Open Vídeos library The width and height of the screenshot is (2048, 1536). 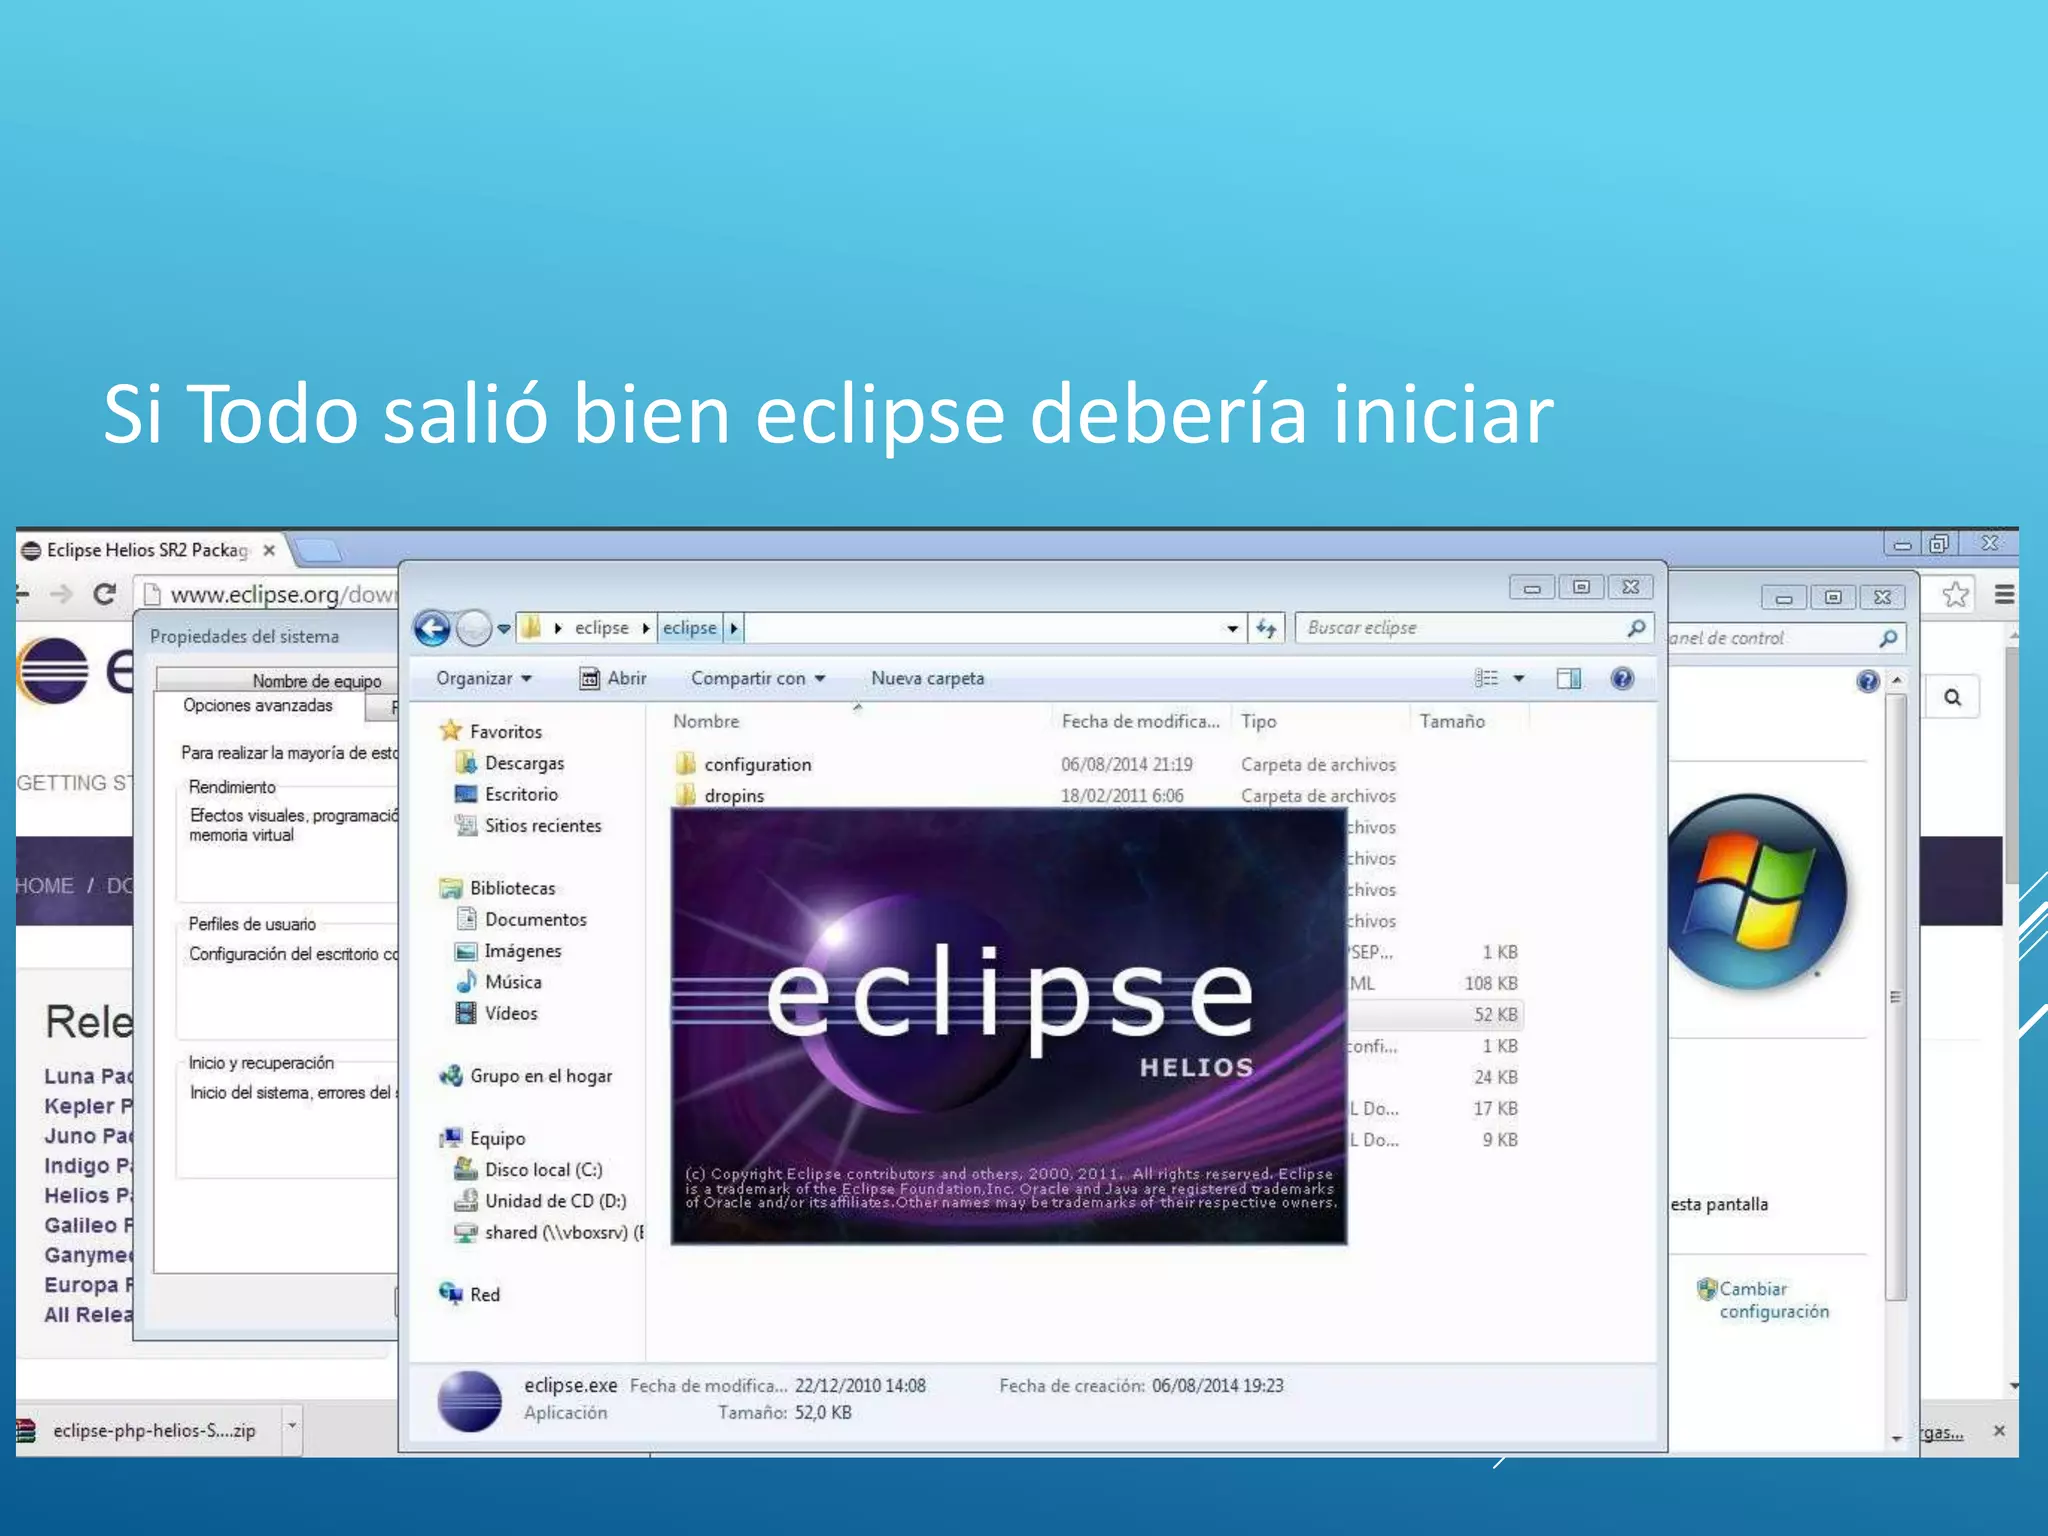(x=498, y=1013)
